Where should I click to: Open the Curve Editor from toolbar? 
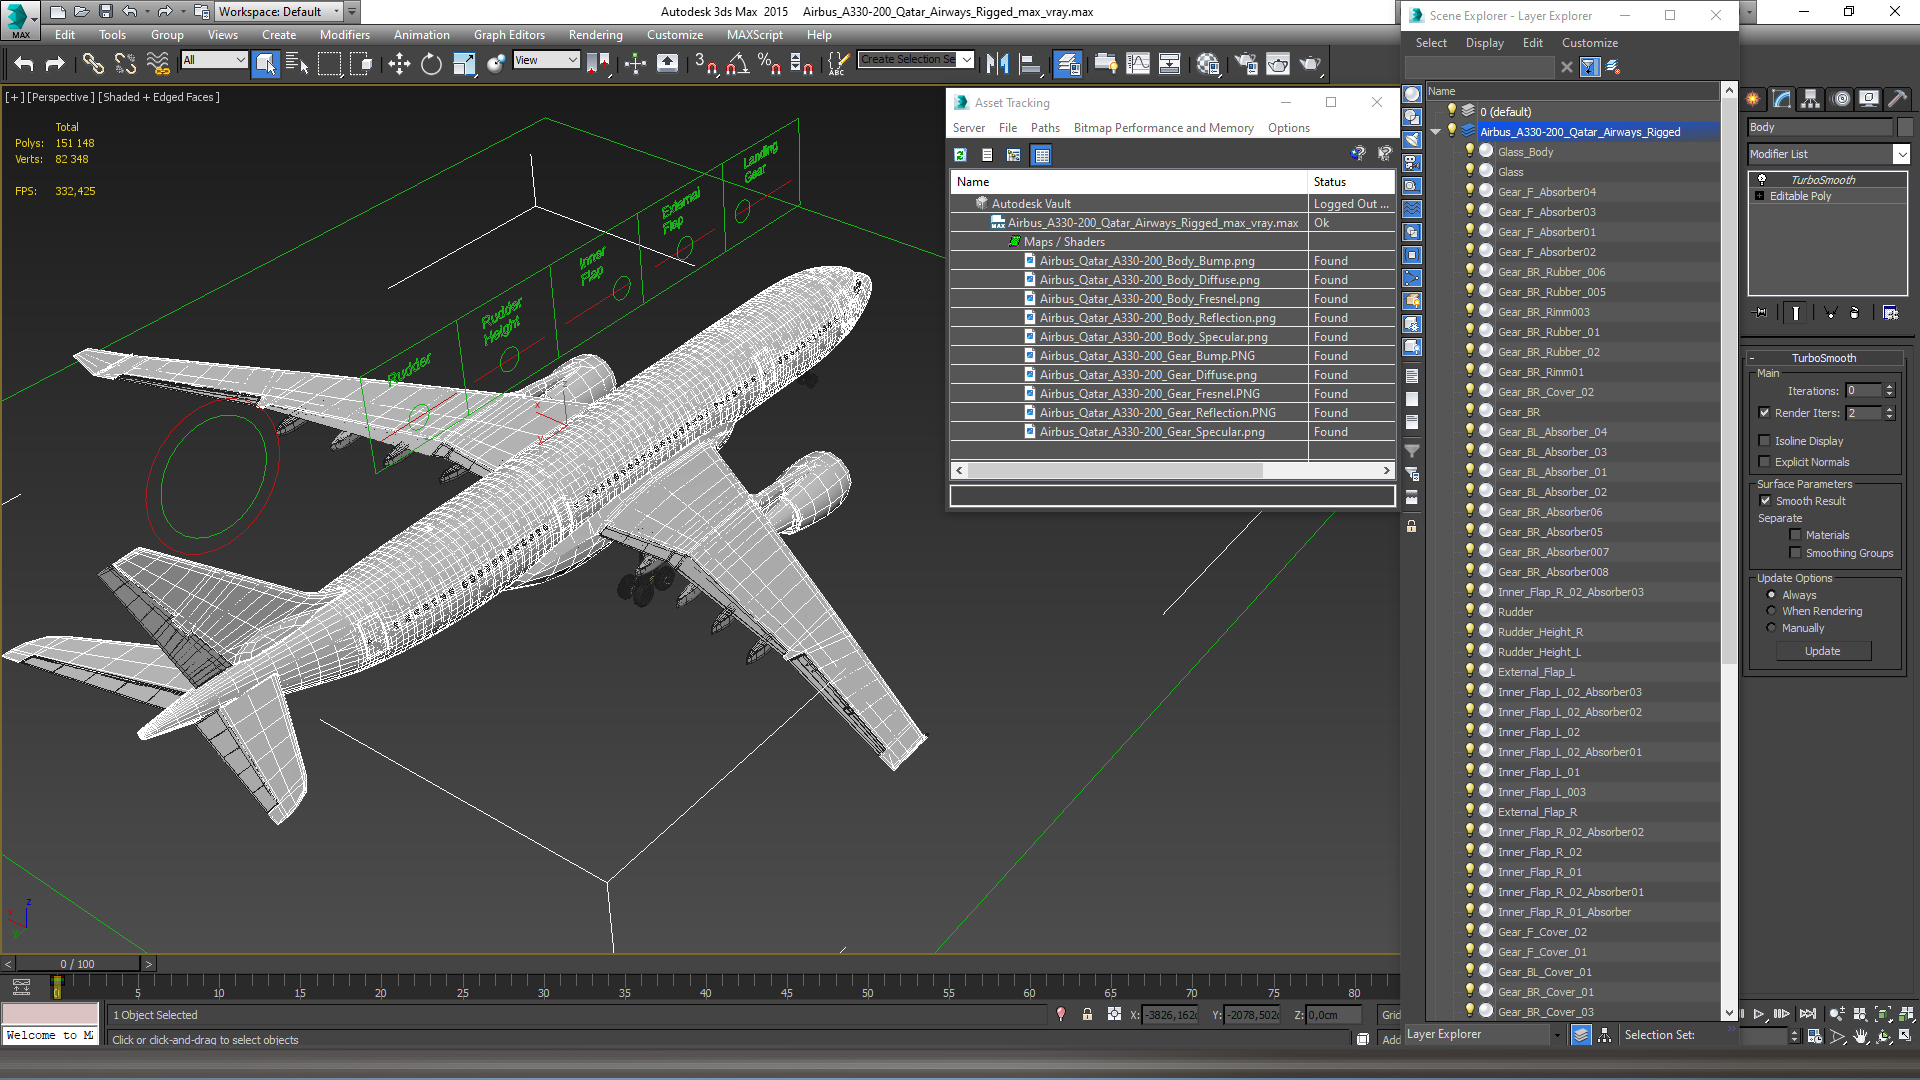(x=1138, y=64)
